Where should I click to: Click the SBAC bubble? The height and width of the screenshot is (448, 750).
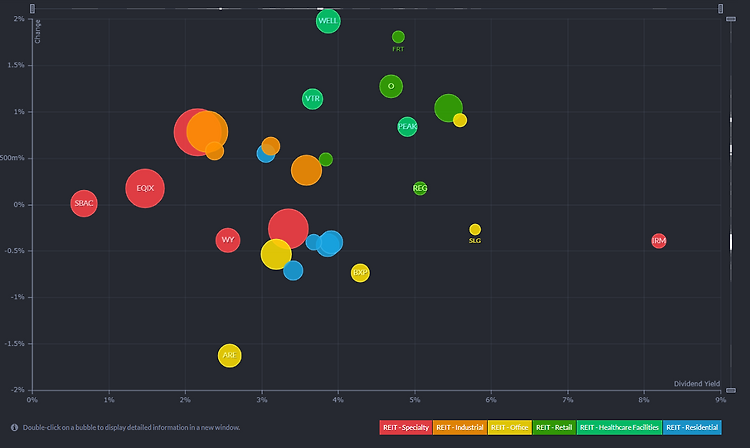84,203
